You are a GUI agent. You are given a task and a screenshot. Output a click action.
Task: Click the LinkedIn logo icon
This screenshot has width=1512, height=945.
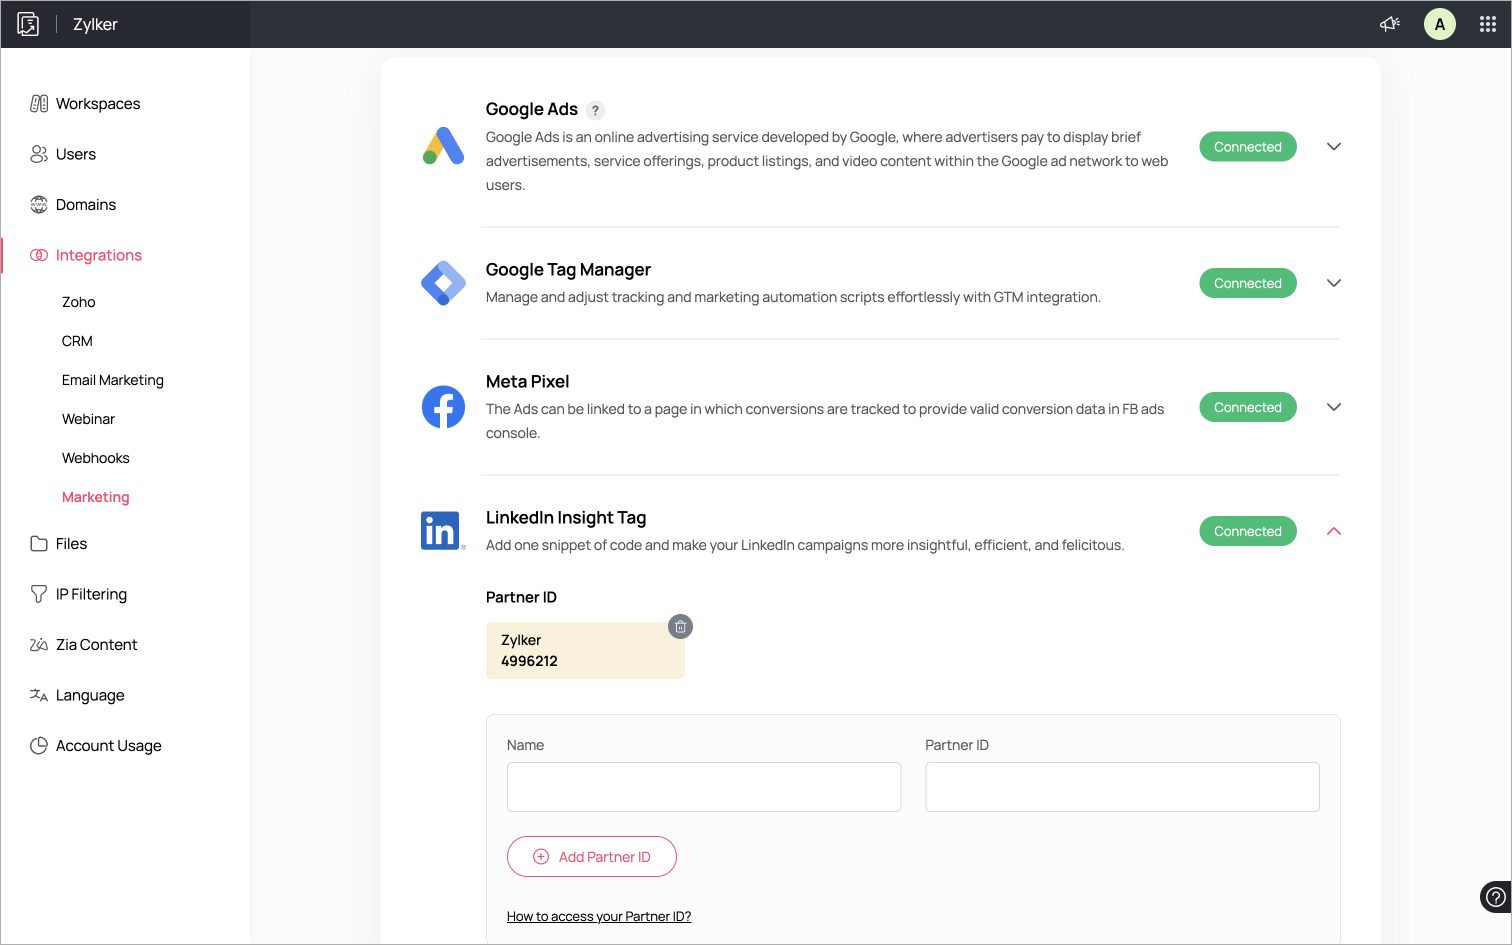click(441, 531)
